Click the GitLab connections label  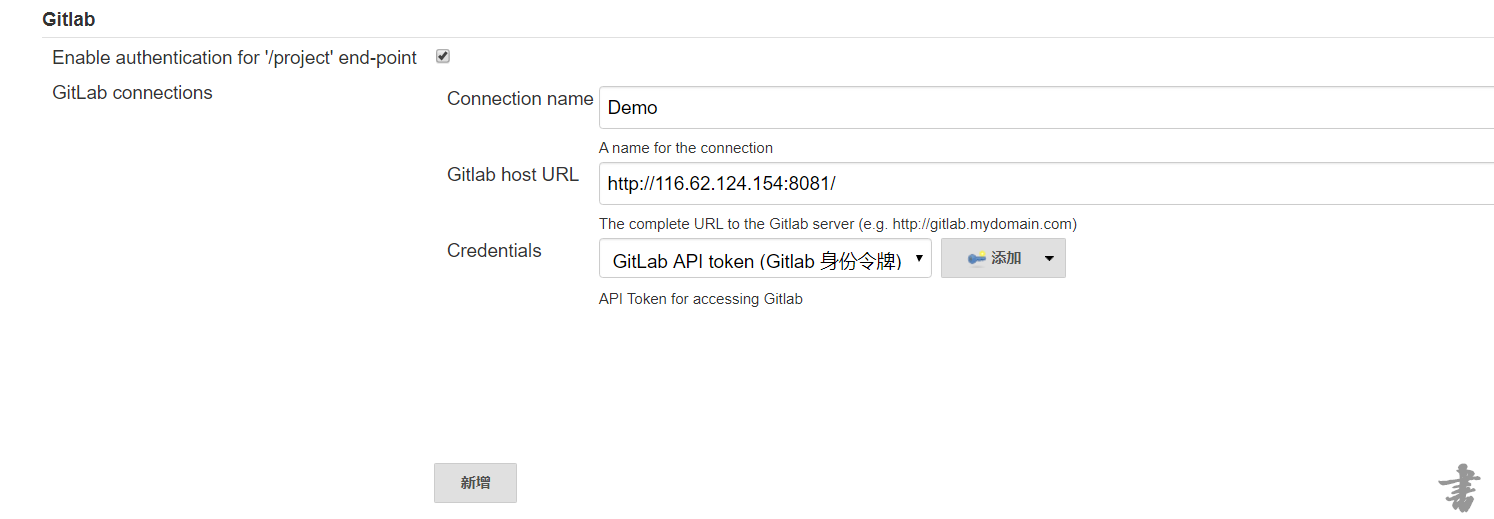(x=132, y=93)
